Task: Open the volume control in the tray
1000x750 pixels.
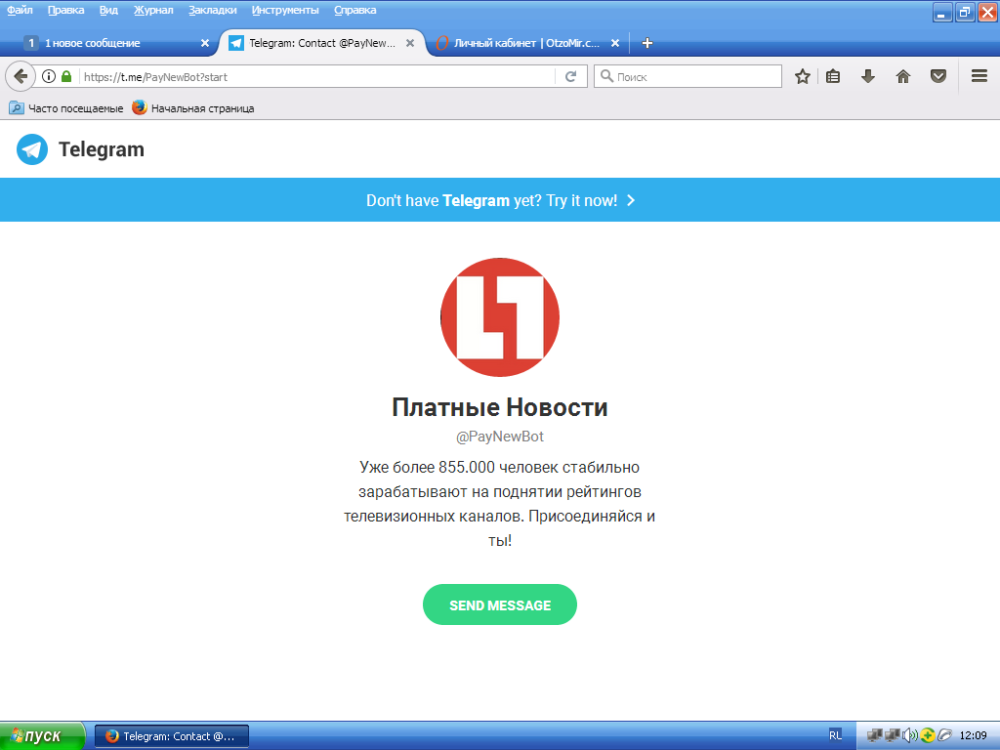Action: tap(910, 735)
